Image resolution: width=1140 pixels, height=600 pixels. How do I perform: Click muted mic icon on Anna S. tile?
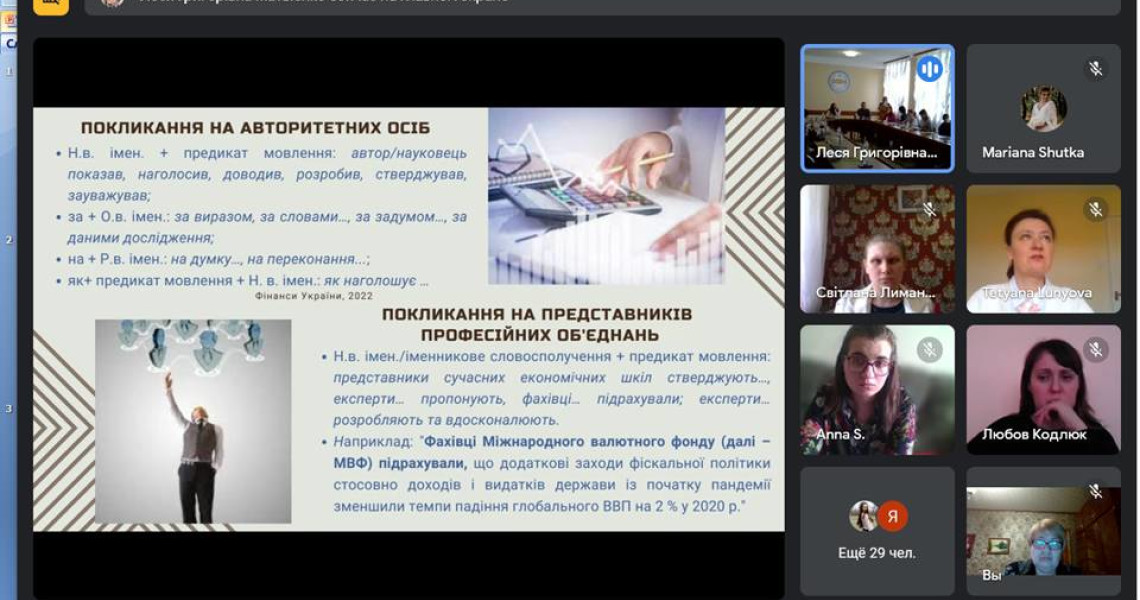tap(928, 351)
